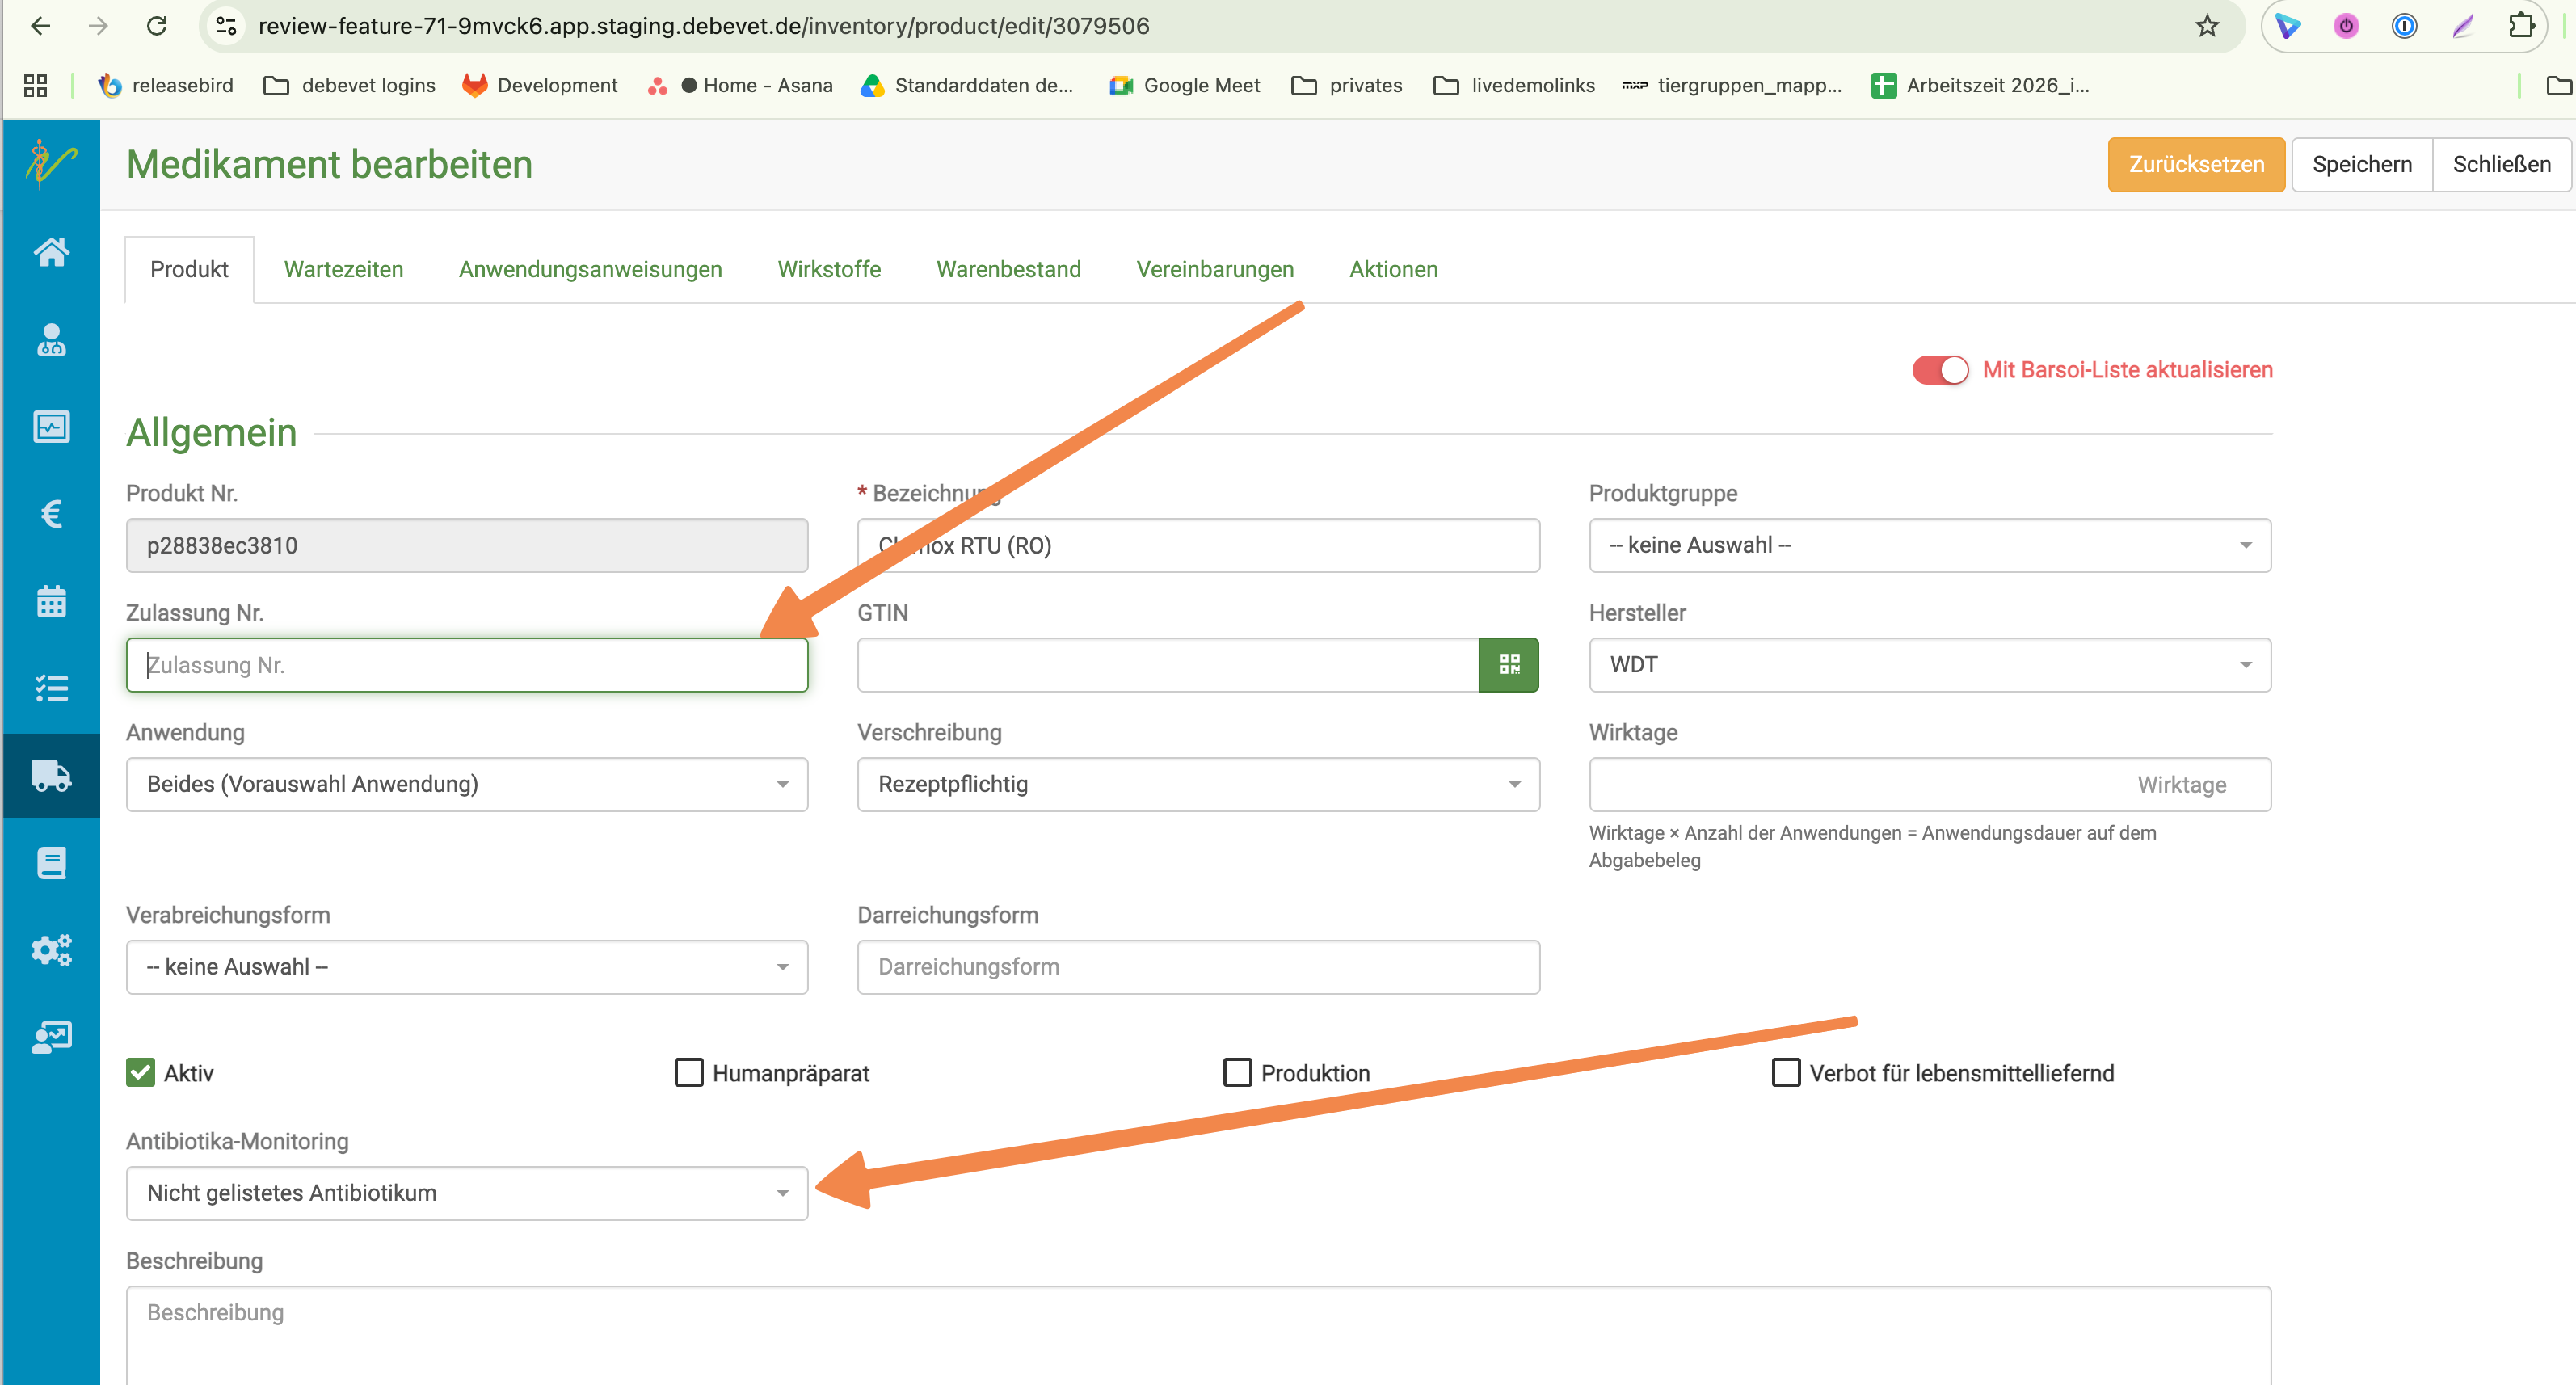Check the Humanpräparat checkbox

[x=689, y=1073]
